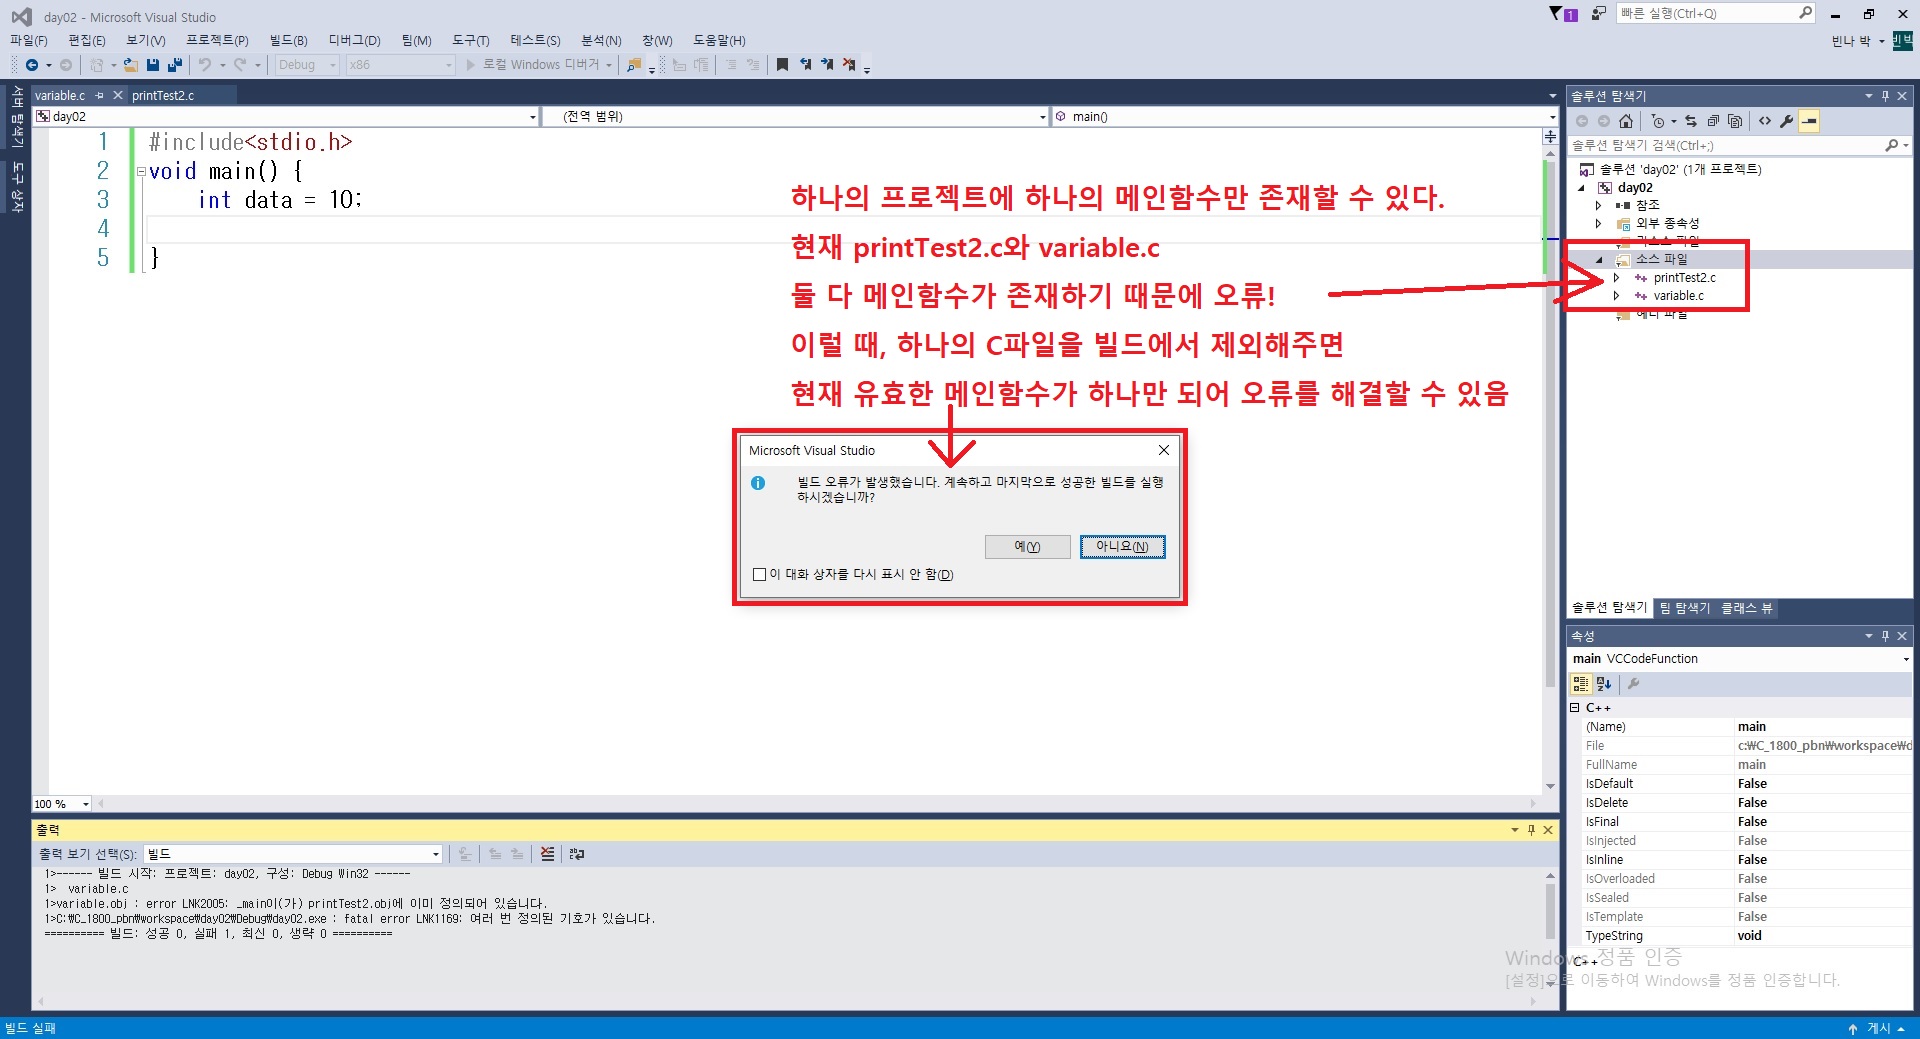Click 서버 탐색기 vertical side tab
Viewport: 1920px width, 1039px height.
[x=16, y=116]
